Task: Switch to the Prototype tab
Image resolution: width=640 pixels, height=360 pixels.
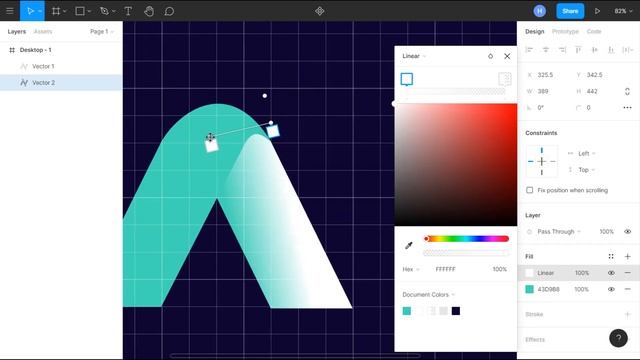Action: [565, 31]
